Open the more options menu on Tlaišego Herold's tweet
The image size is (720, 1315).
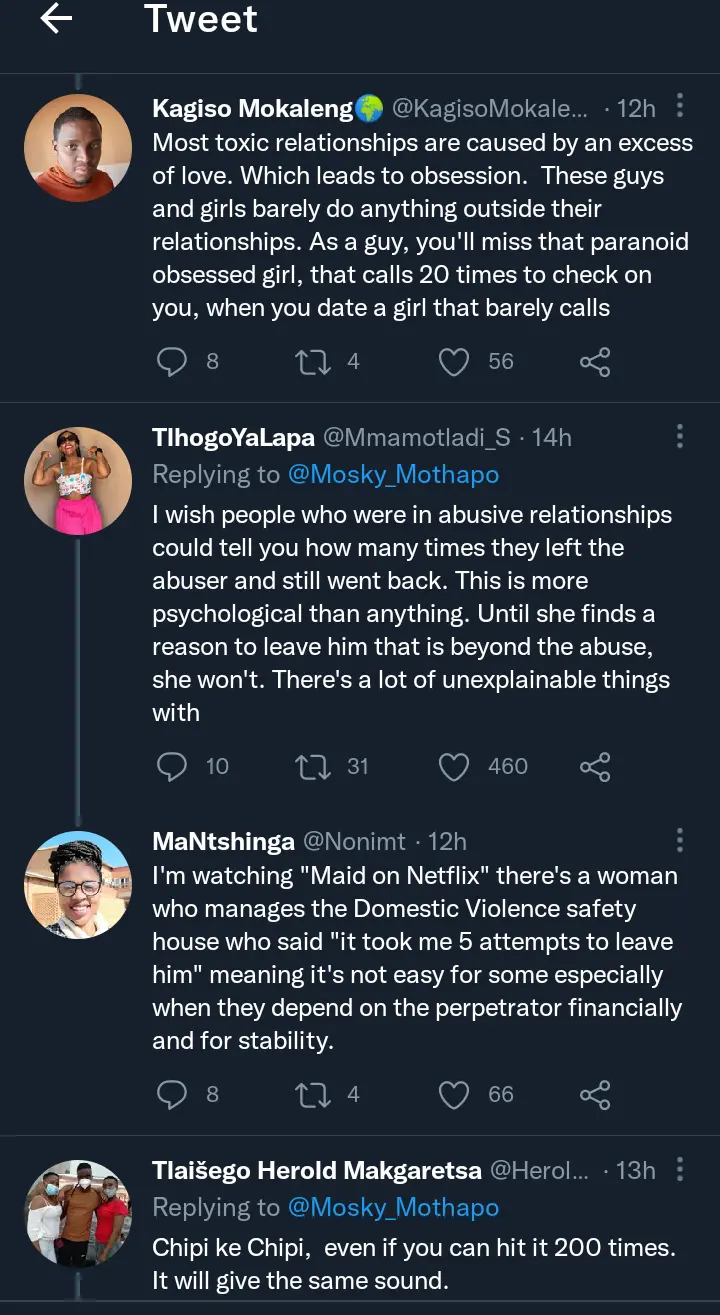coord(680,1169)
